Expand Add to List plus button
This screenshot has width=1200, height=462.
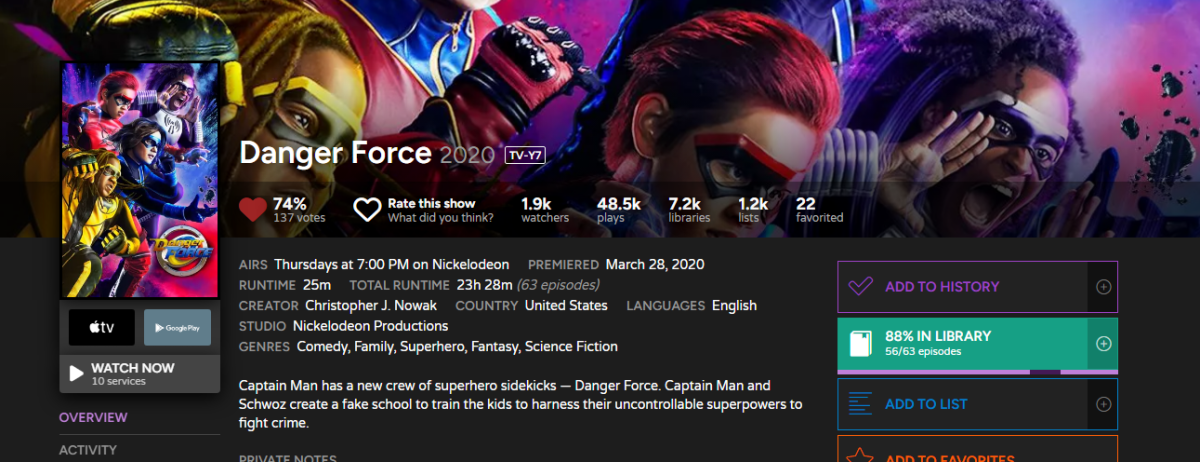pyautogui.click(x=1103, y=404)
